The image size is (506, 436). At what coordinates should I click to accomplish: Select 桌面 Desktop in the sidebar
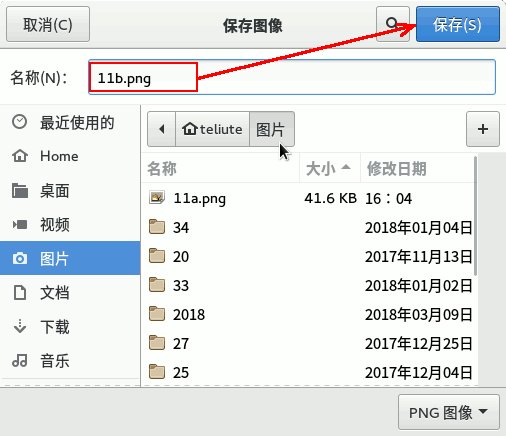coord(70,191)
